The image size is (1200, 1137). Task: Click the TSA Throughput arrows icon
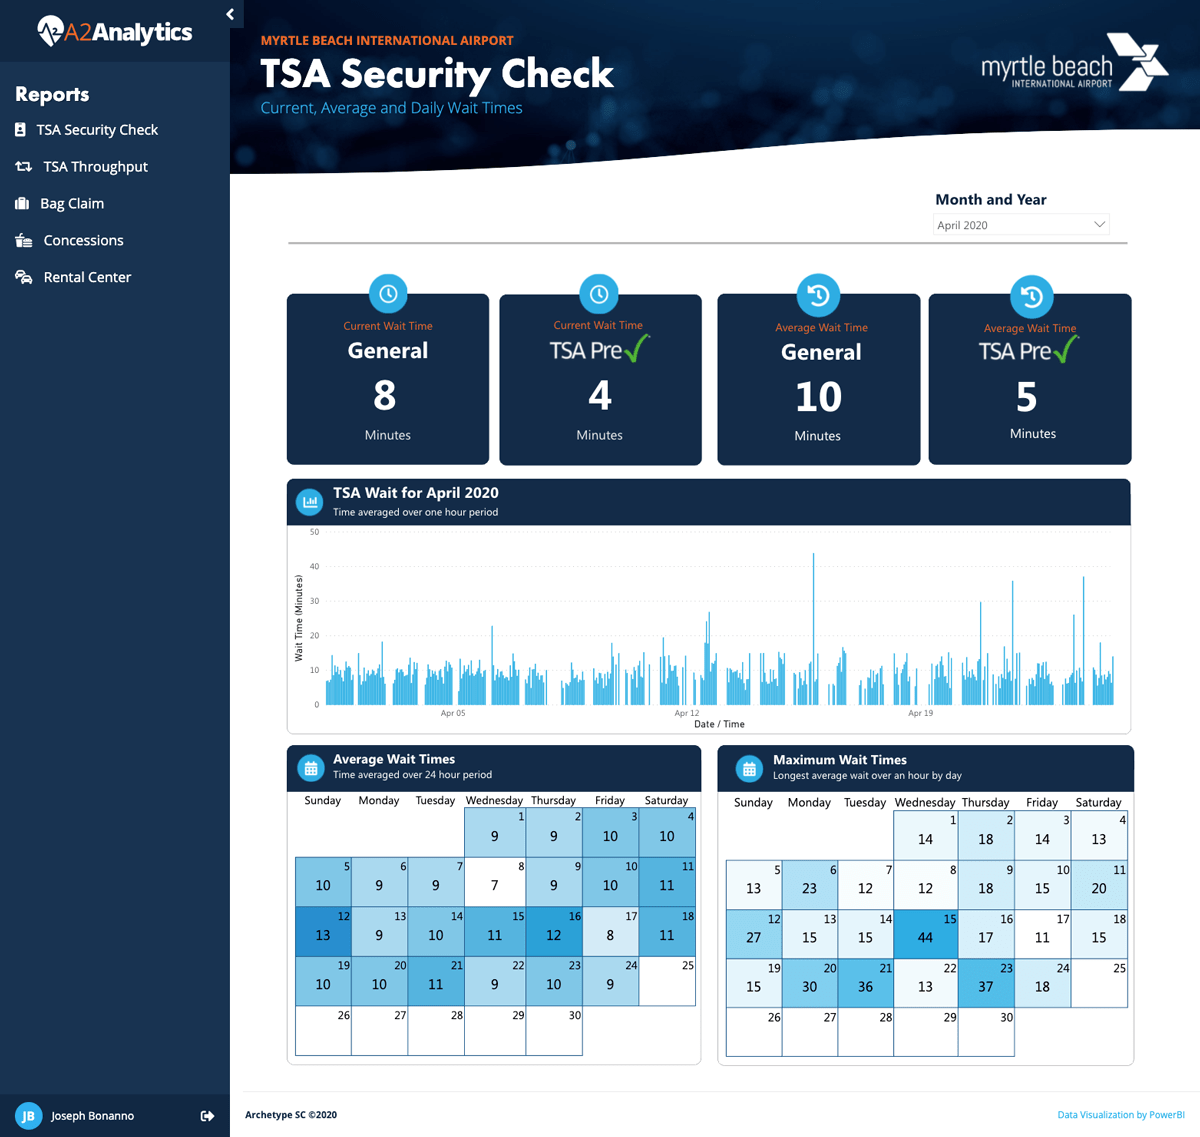point(23,167)
